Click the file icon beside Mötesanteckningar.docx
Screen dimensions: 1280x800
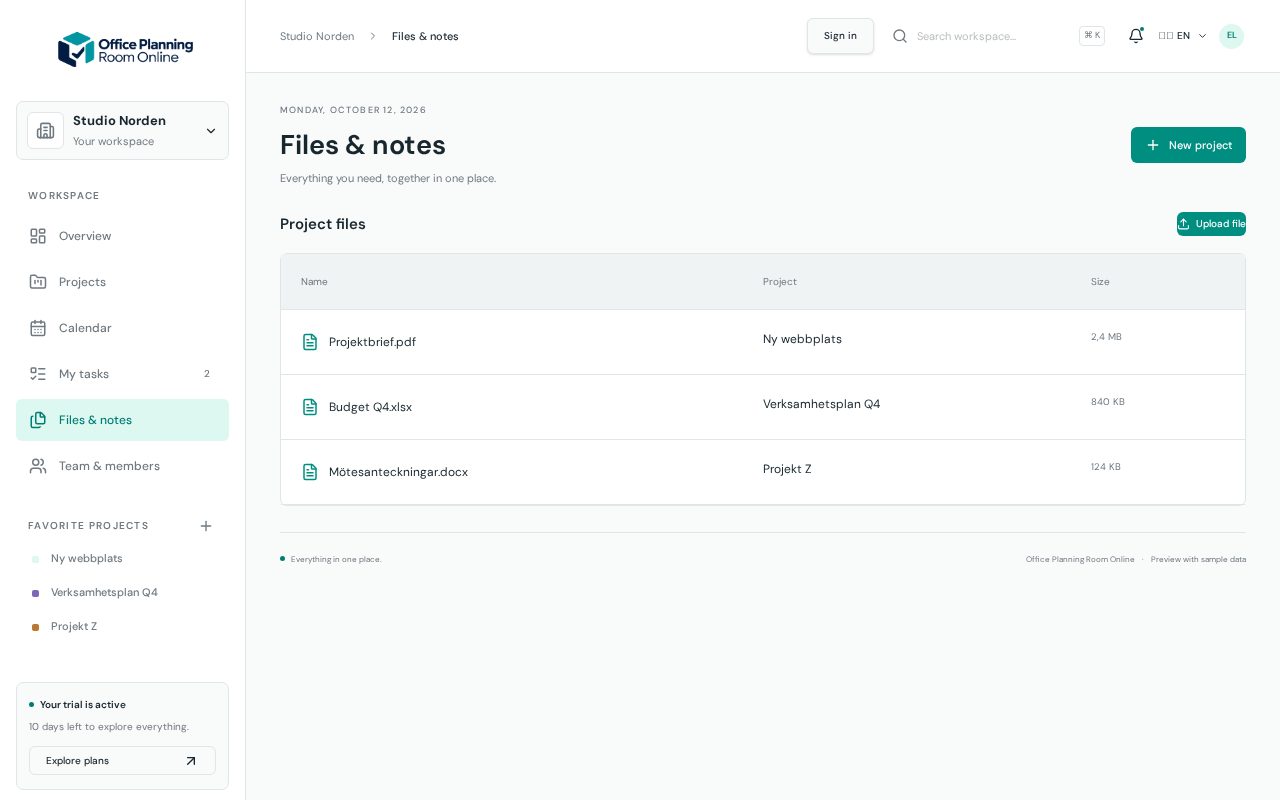310,472
